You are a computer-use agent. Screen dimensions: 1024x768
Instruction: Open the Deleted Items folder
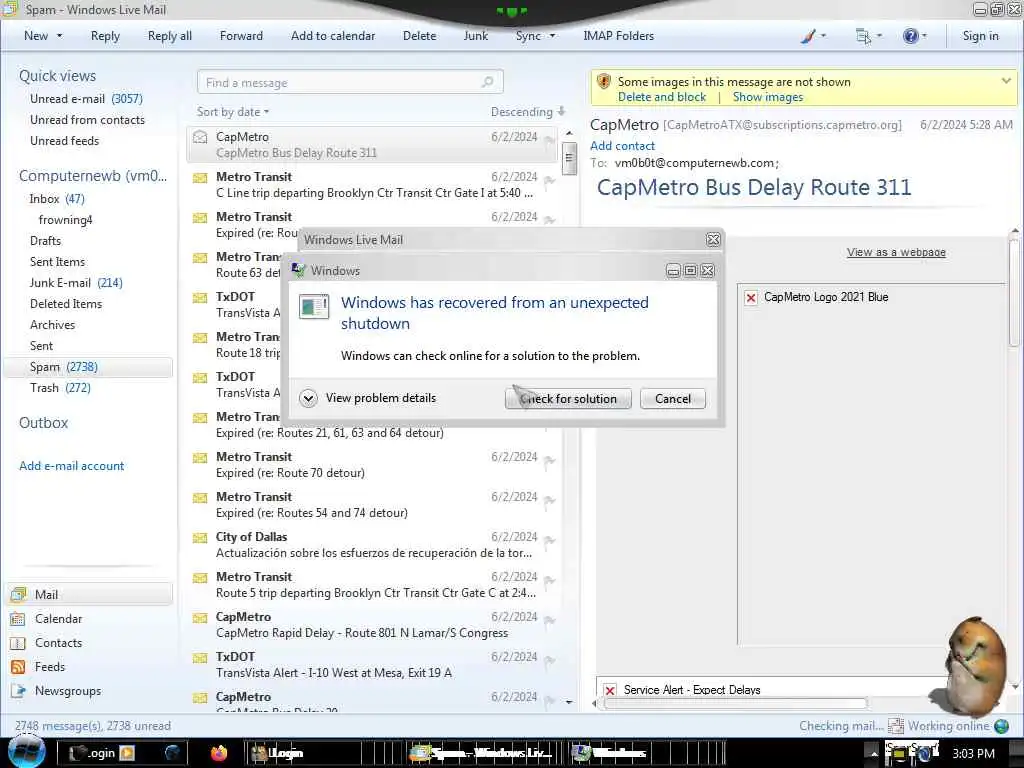click(66, 304)
